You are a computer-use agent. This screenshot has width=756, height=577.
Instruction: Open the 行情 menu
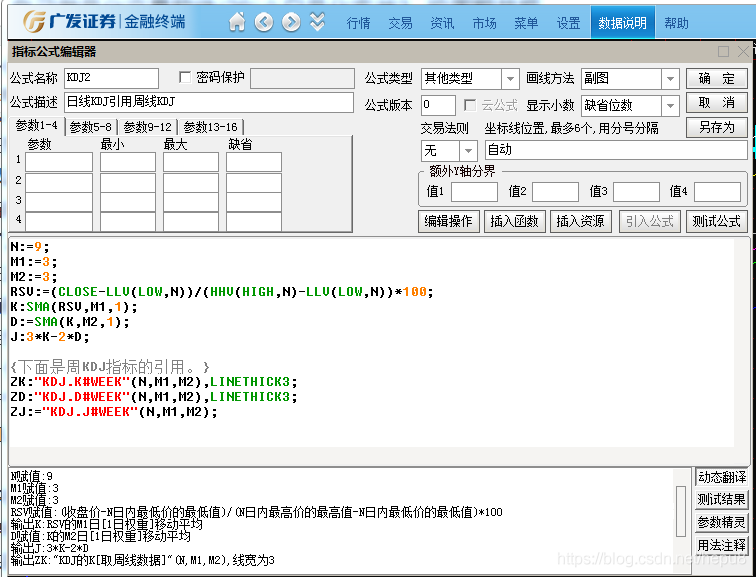tap(359, 23)
